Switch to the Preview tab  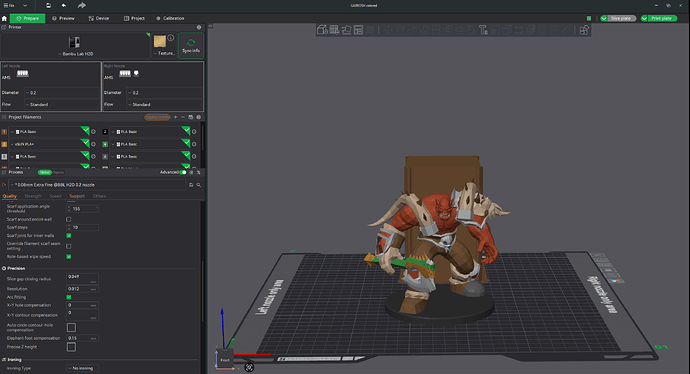(63, 18)
